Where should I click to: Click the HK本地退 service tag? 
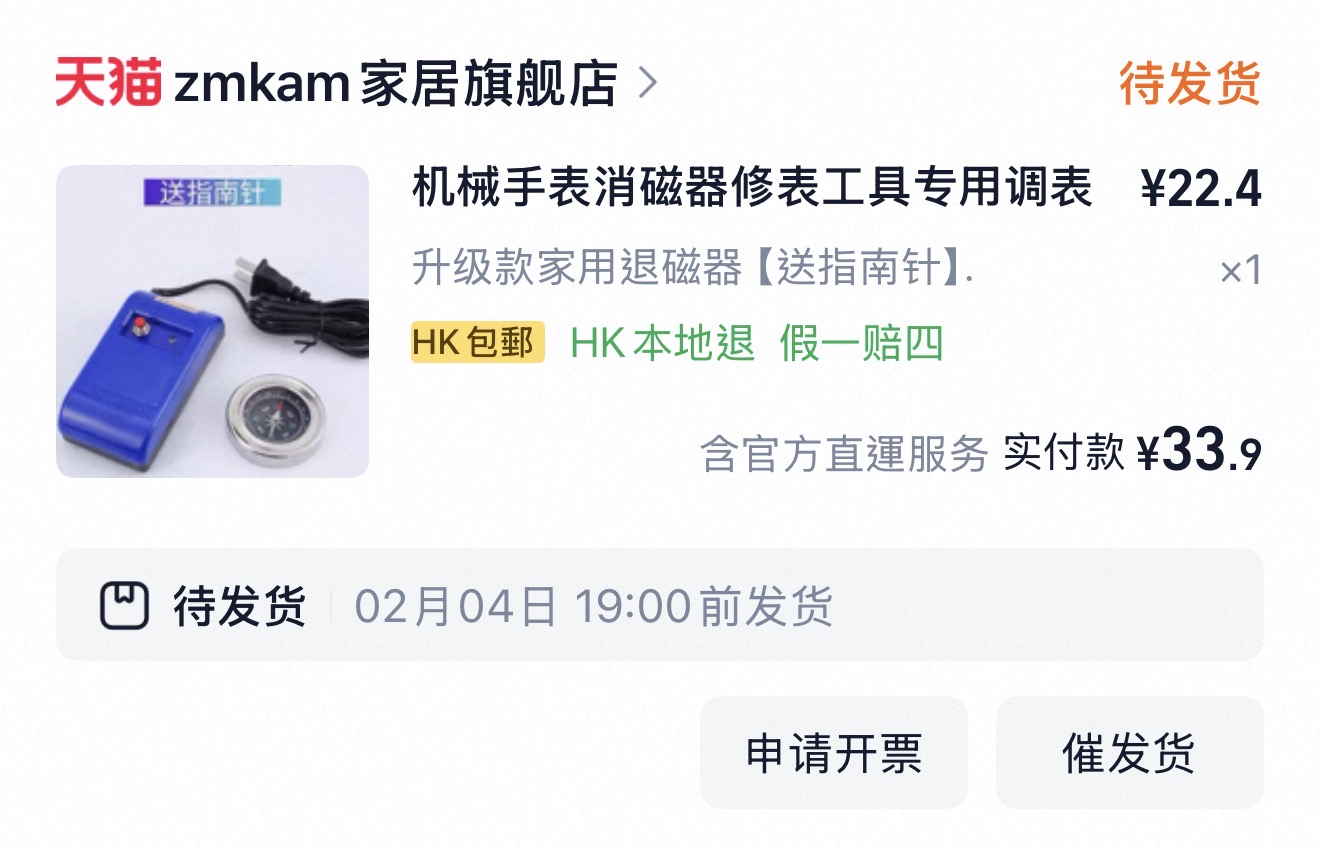point(662,343)
